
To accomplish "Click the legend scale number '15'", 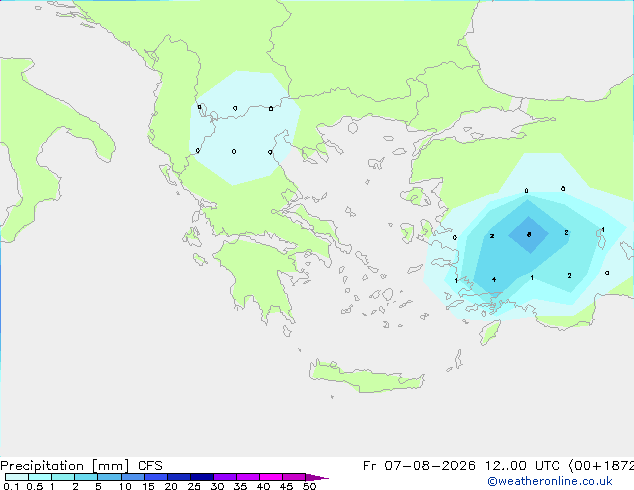I will click(x=148, y=486).
